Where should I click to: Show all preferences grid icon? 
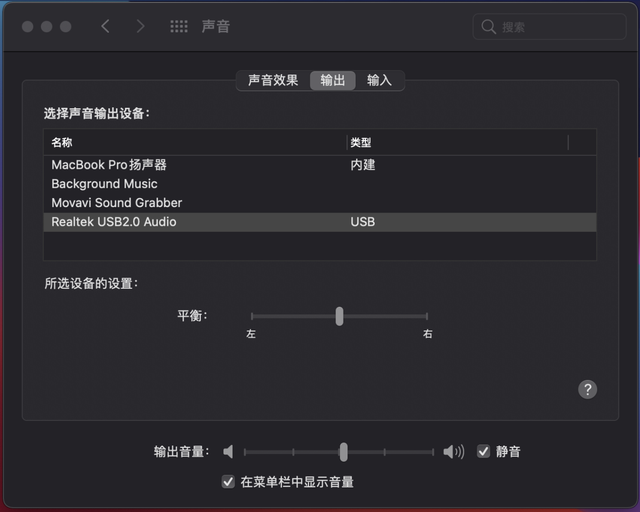tap(179, 27)
